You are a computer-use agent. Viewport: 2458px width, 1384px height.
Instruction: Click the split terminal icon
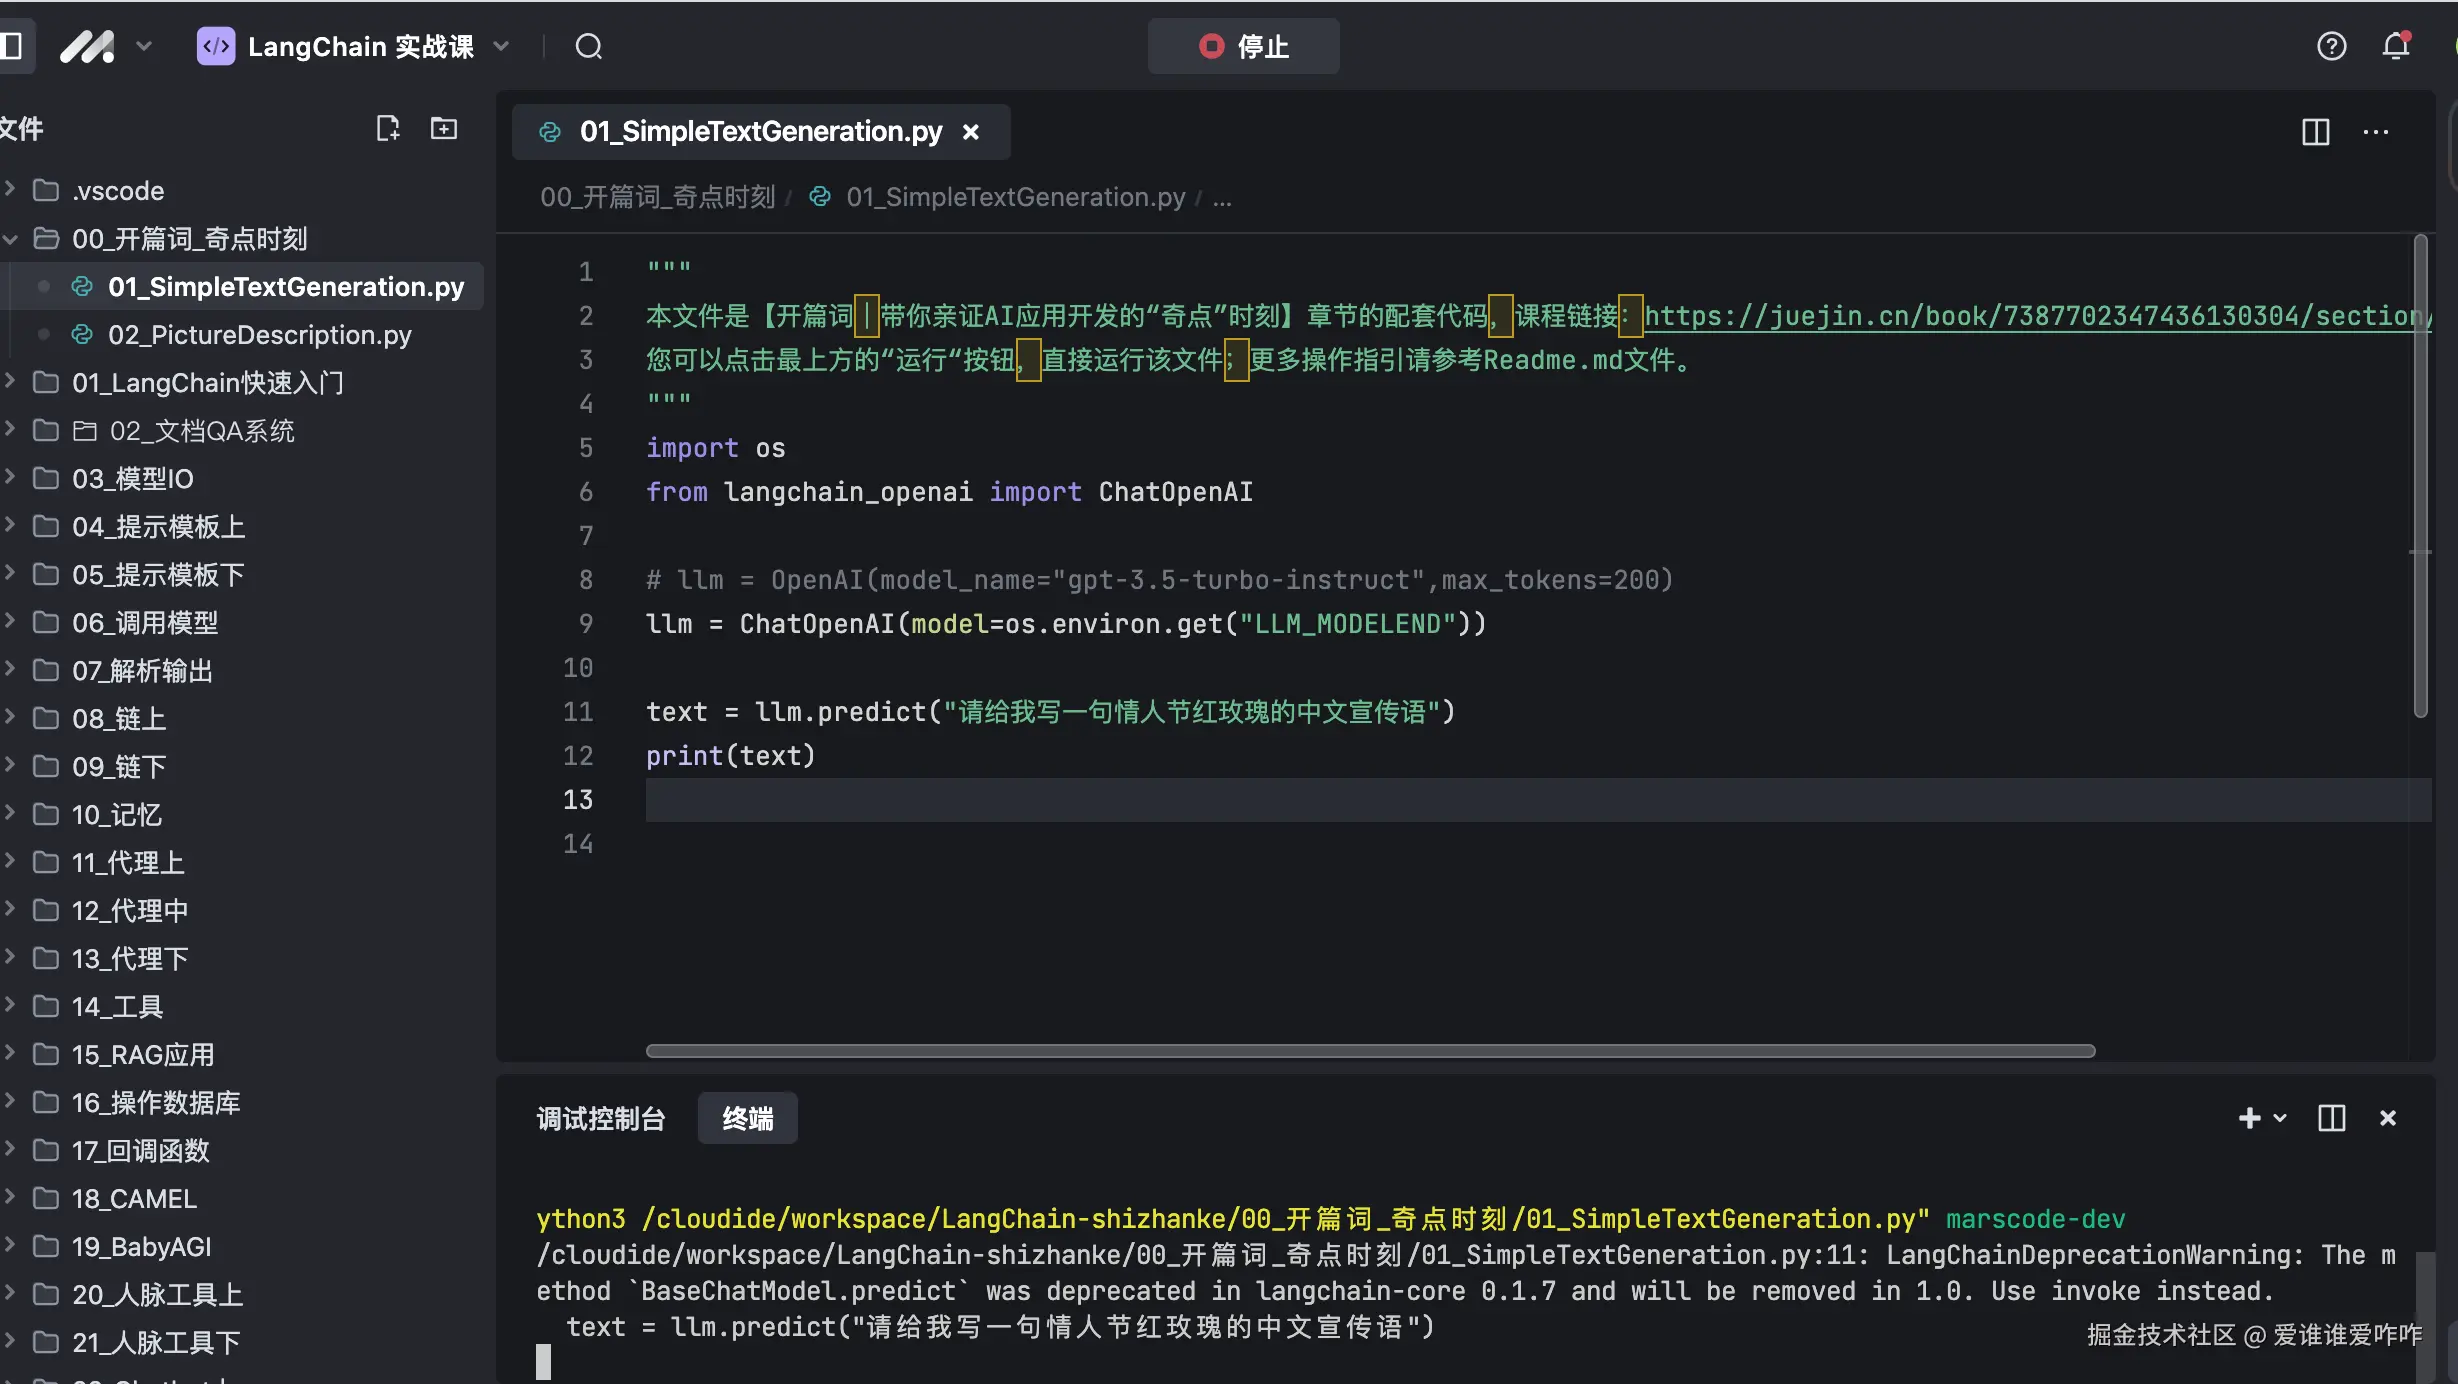2331,1118
